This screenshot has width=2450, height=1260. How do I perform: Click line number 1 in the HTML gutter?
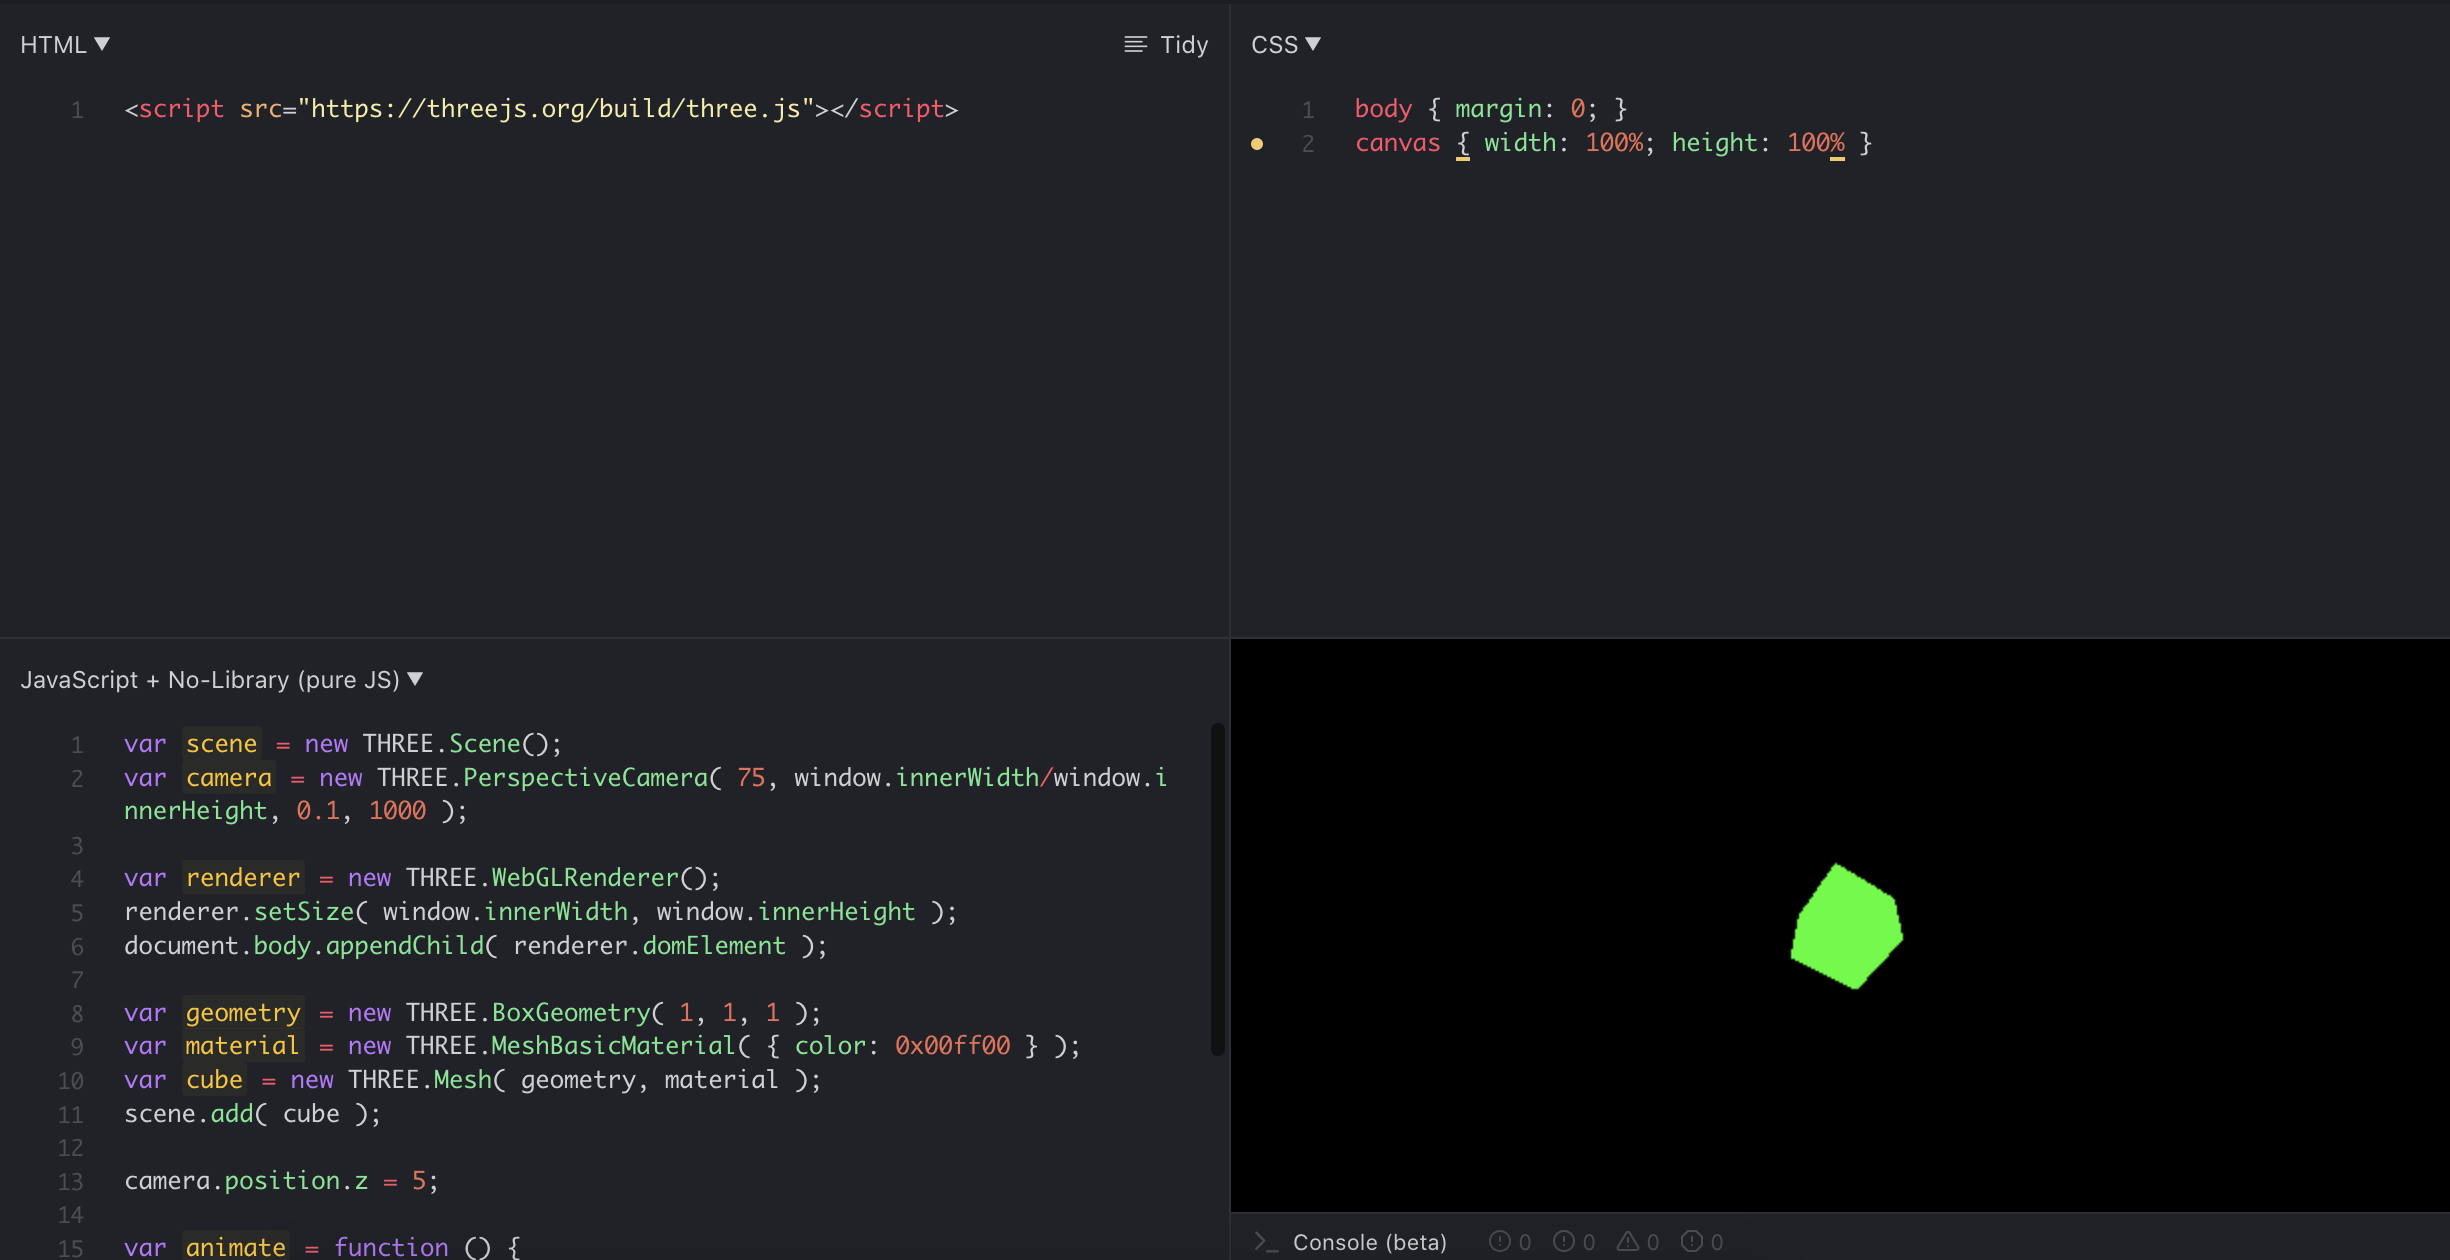tap(77, 110)
